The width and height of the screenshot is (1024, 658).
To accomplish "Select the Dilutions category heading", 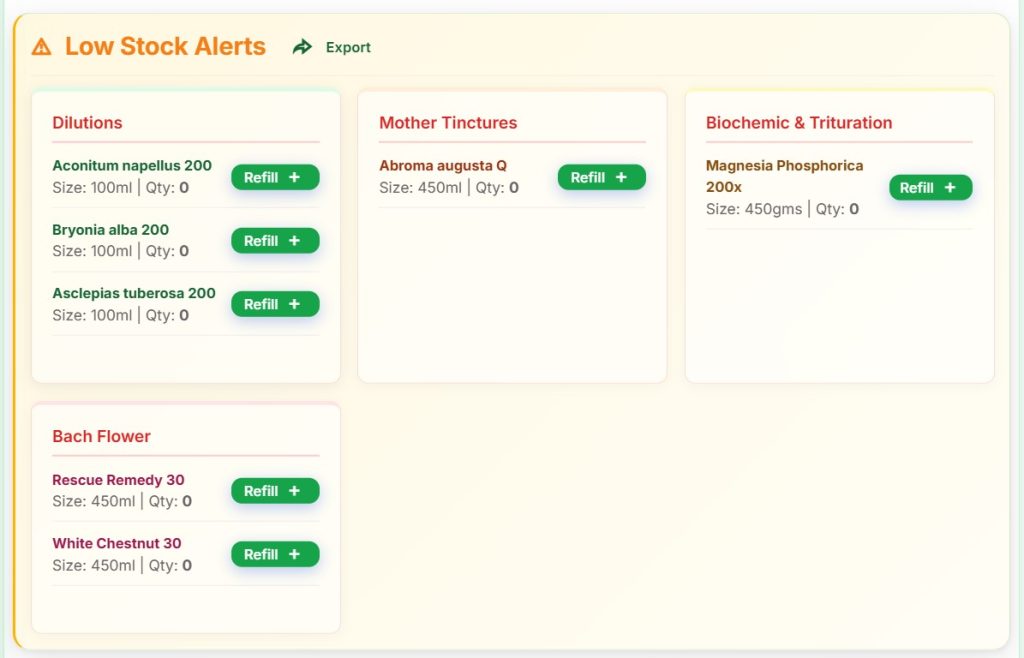I will point(87,123).
